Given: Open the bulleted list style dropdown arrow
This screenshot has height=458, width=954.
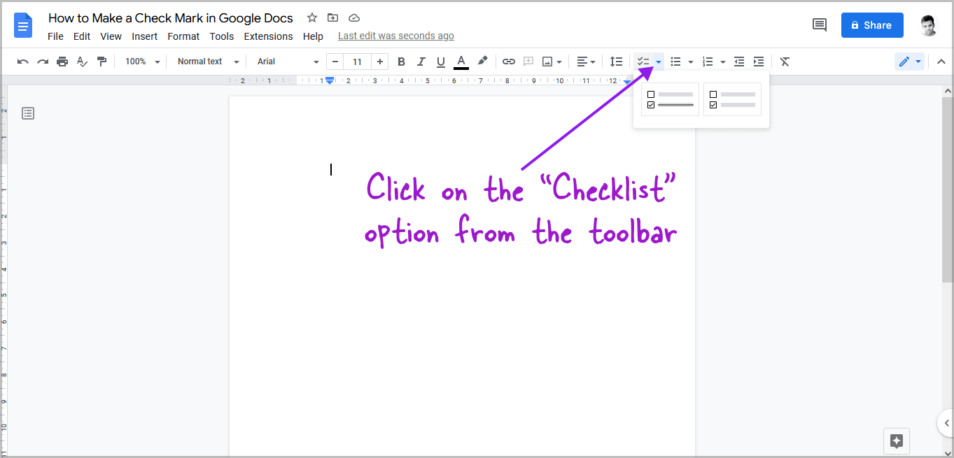Looking at the screenshot, I should (691, 61).
